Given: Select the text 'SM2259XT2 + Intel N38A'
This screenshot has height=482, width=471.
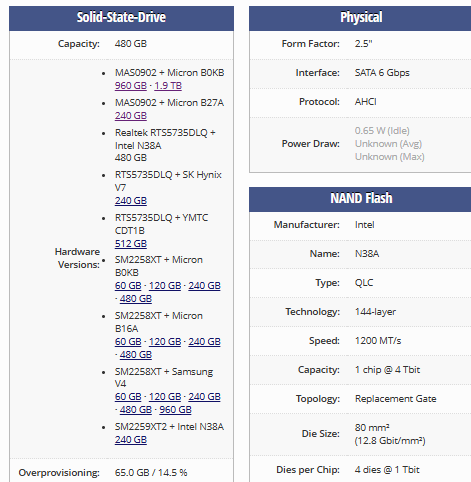Looking at the screenshot, I should click(169, 427).
